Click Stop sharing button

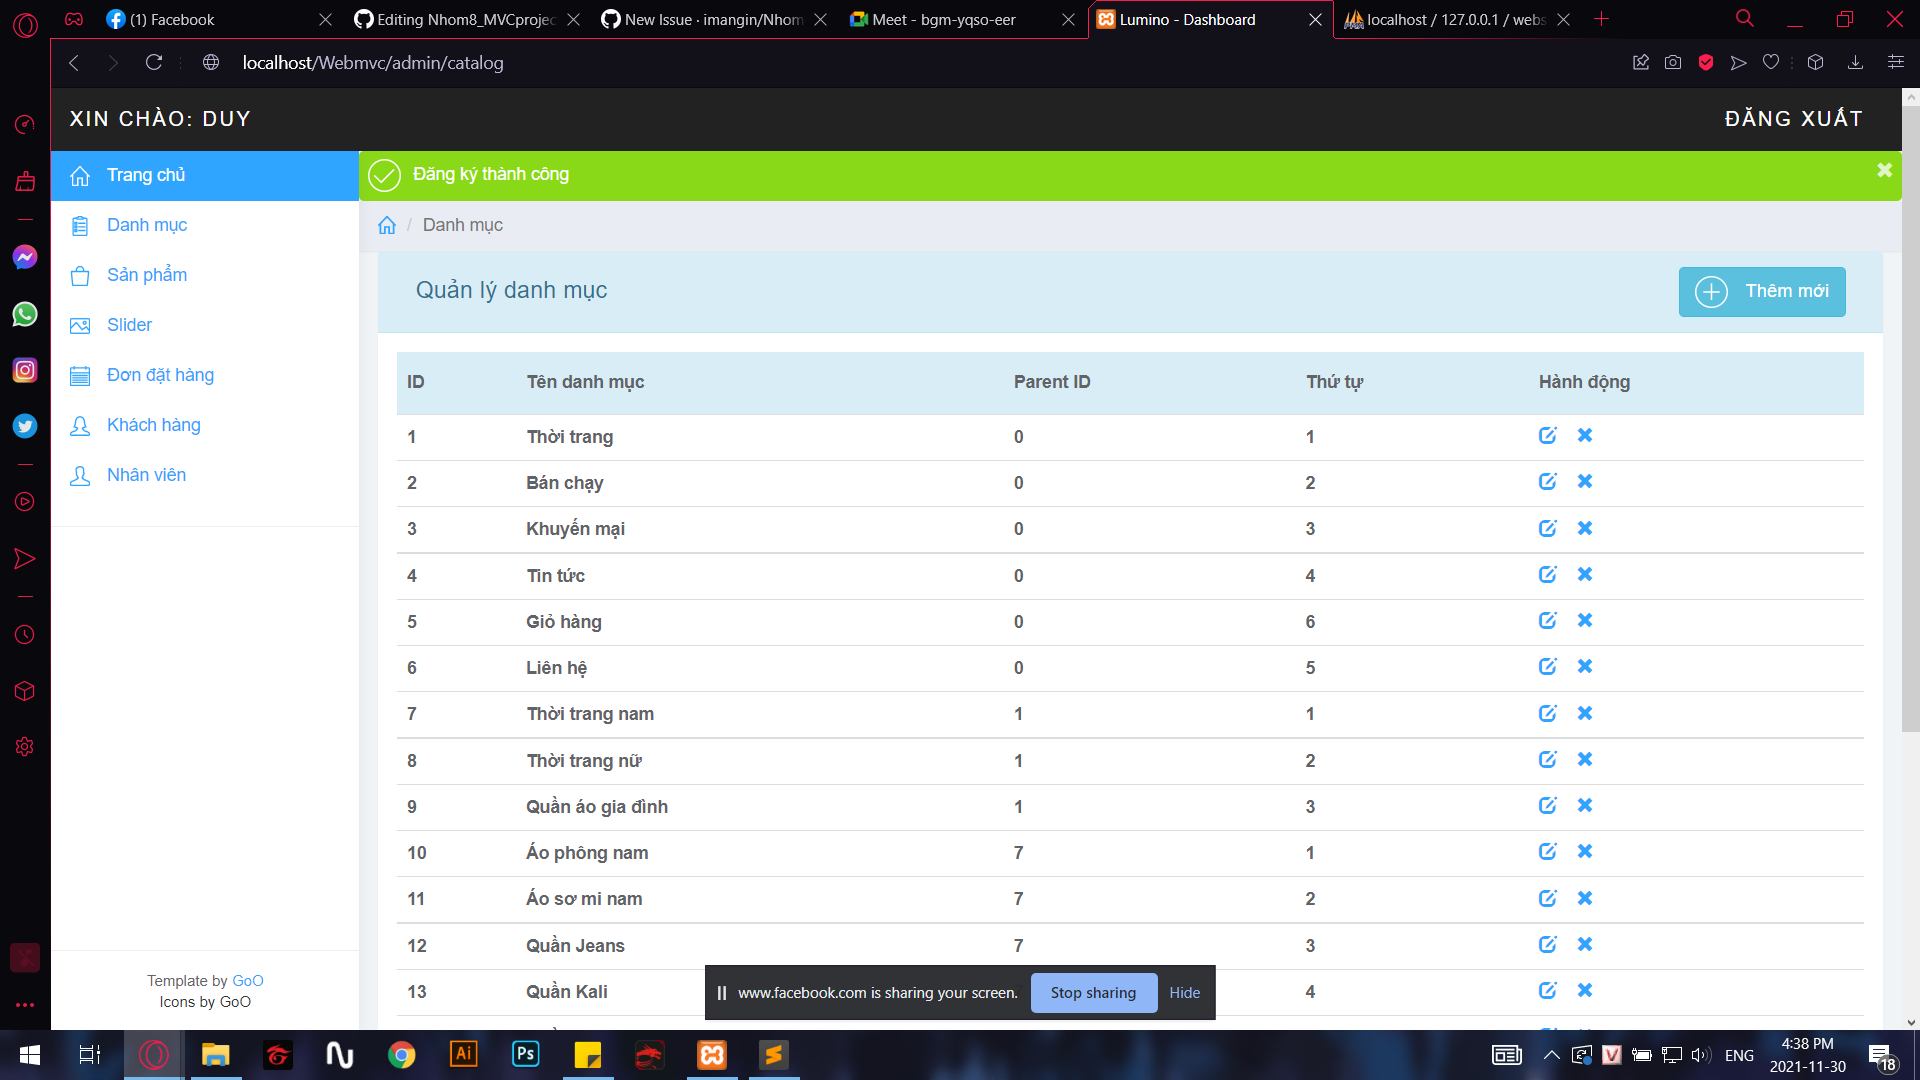coord(1093,993)
